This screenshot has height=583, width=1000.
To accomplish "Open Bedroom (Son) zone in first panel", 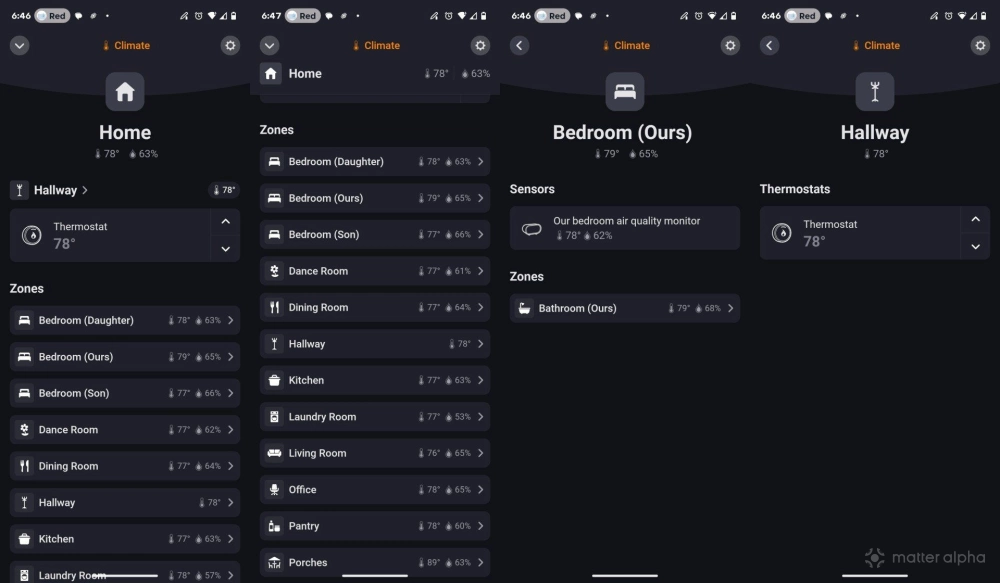I will [x=125, y=393].
